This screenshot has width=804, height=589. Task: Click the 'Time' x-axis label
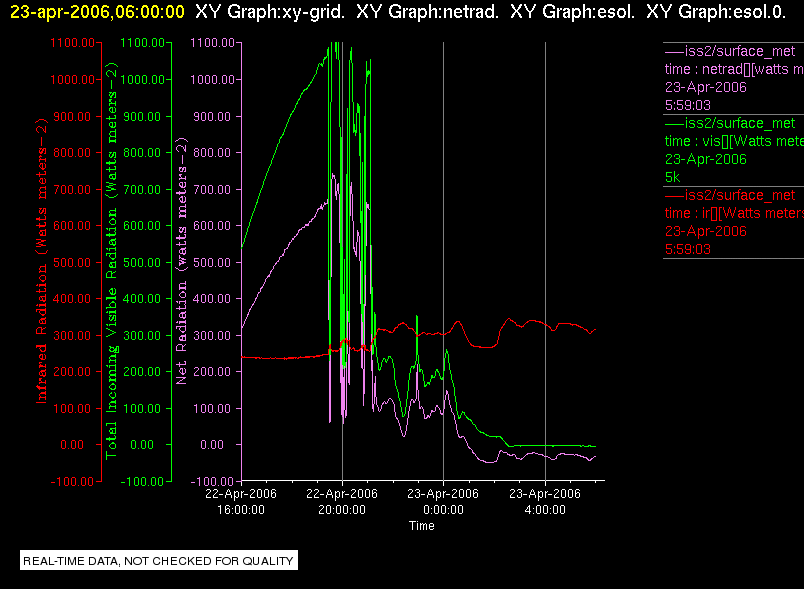click(421, 526)
